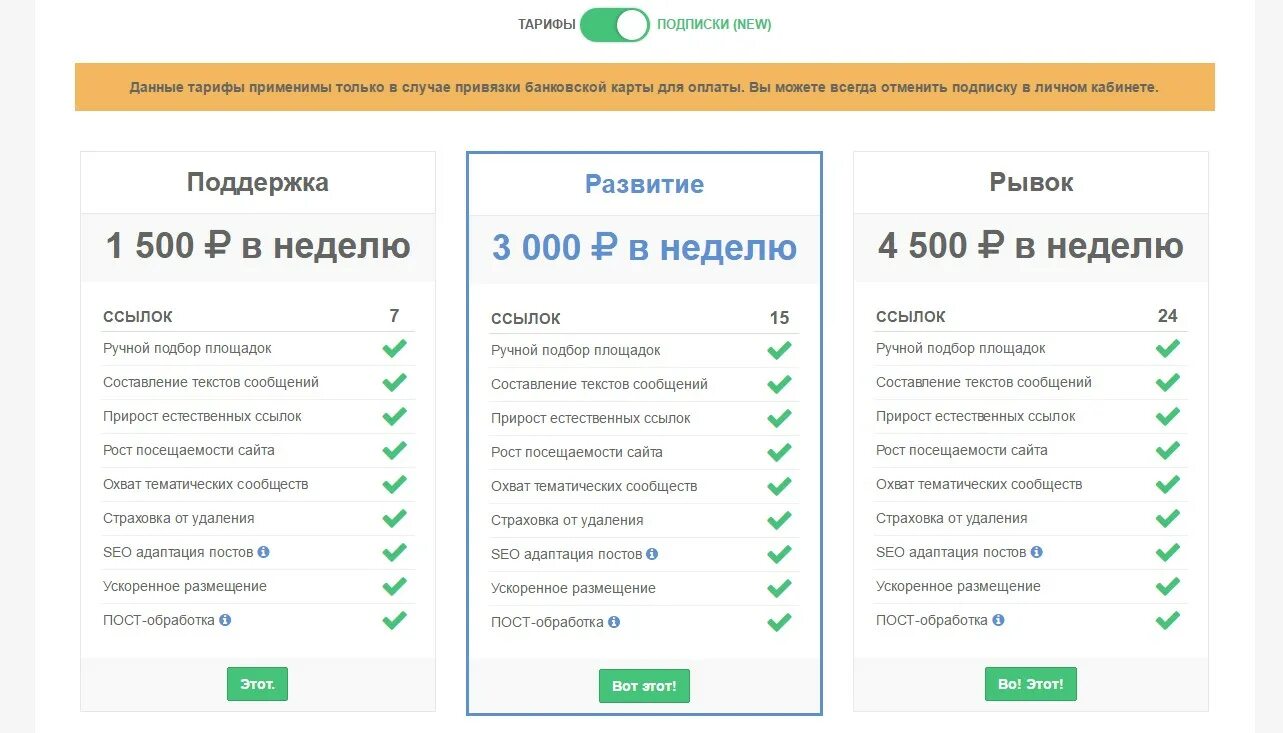Click checkmark for Страховка от удаления in Поддержка

coord(395,518)
